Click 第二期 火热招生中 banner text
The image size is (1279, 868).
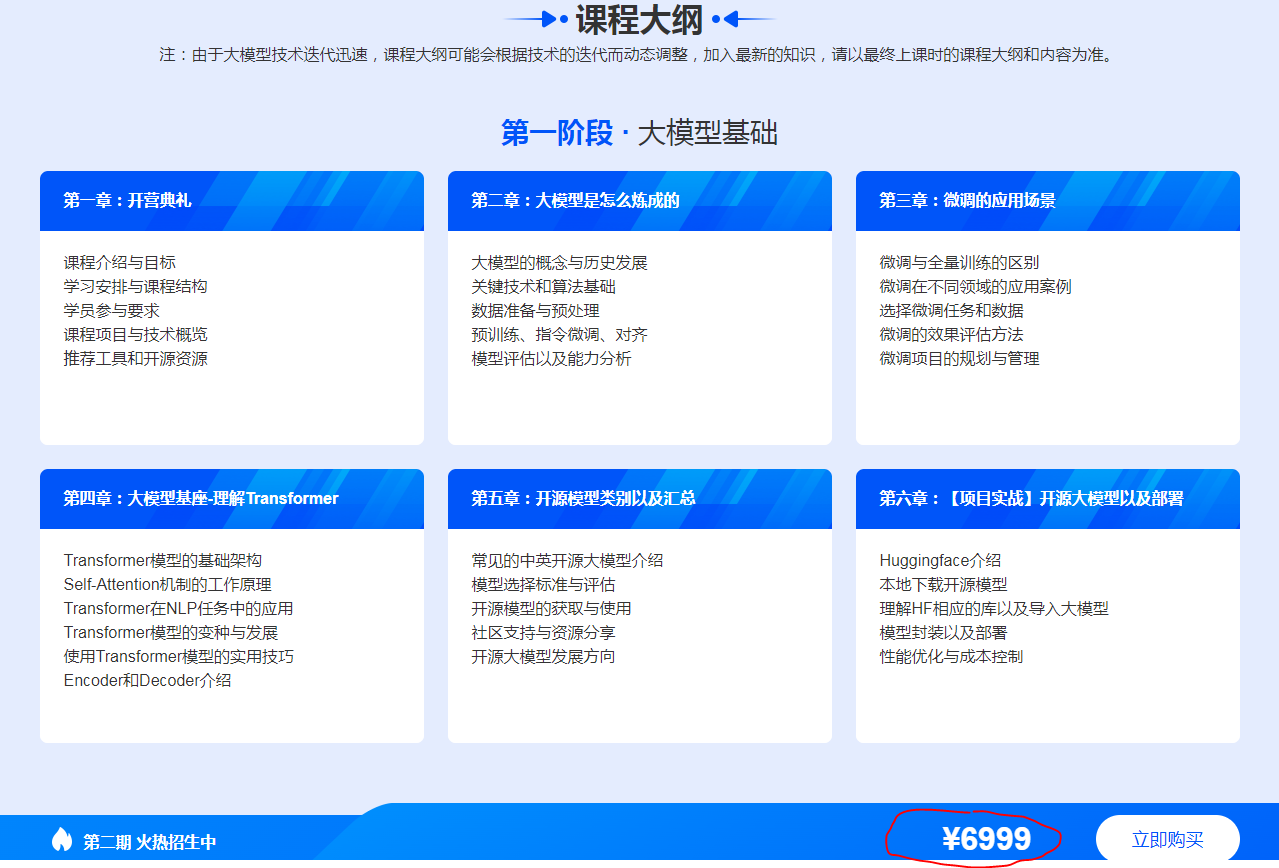tap(149, 842)
